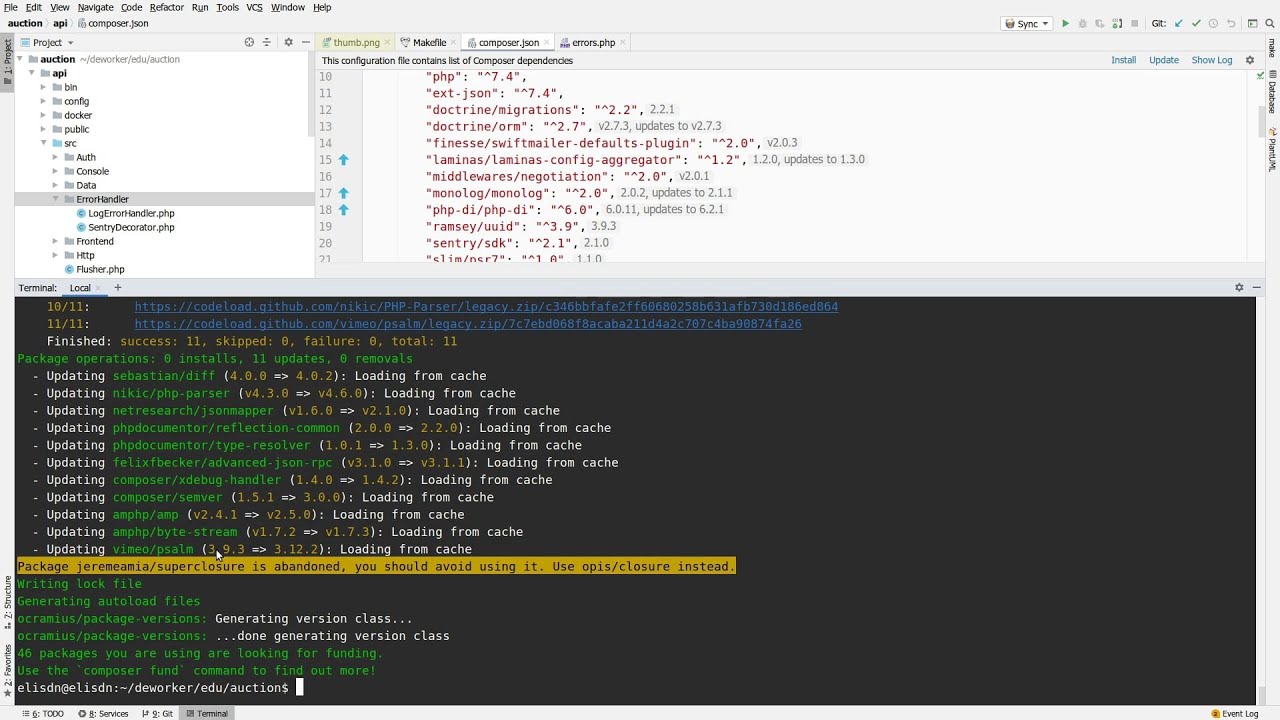Image resolution: width=1280 pixels, height=720 pixels.
Task: Open the nikic/PHP-Parser codeload URL
Action: point(486,307)
